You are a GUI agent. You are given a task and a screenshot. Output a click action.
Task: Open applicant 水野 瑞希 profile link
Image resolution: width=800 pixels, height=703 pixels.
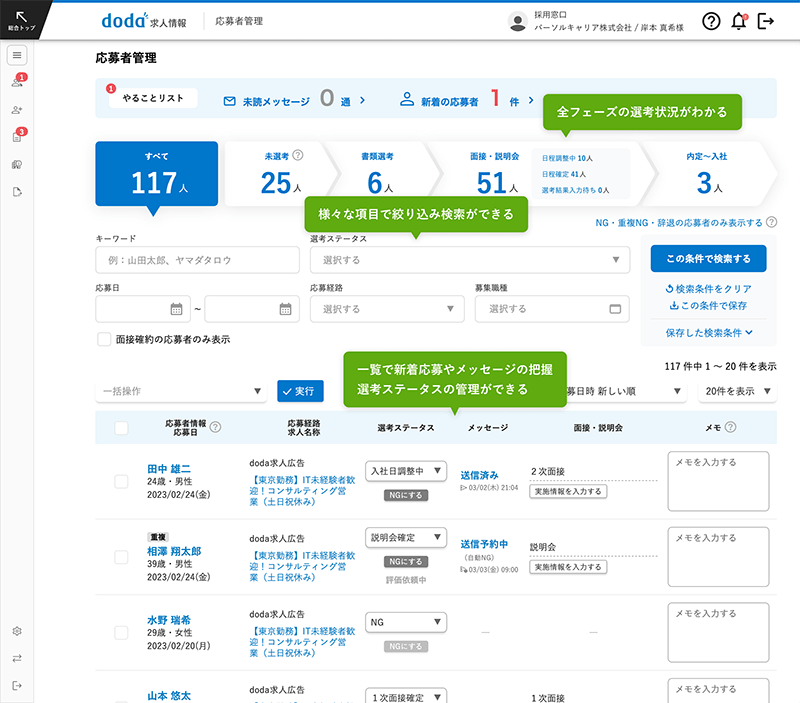pyautogui.click(x=172, y=621)
